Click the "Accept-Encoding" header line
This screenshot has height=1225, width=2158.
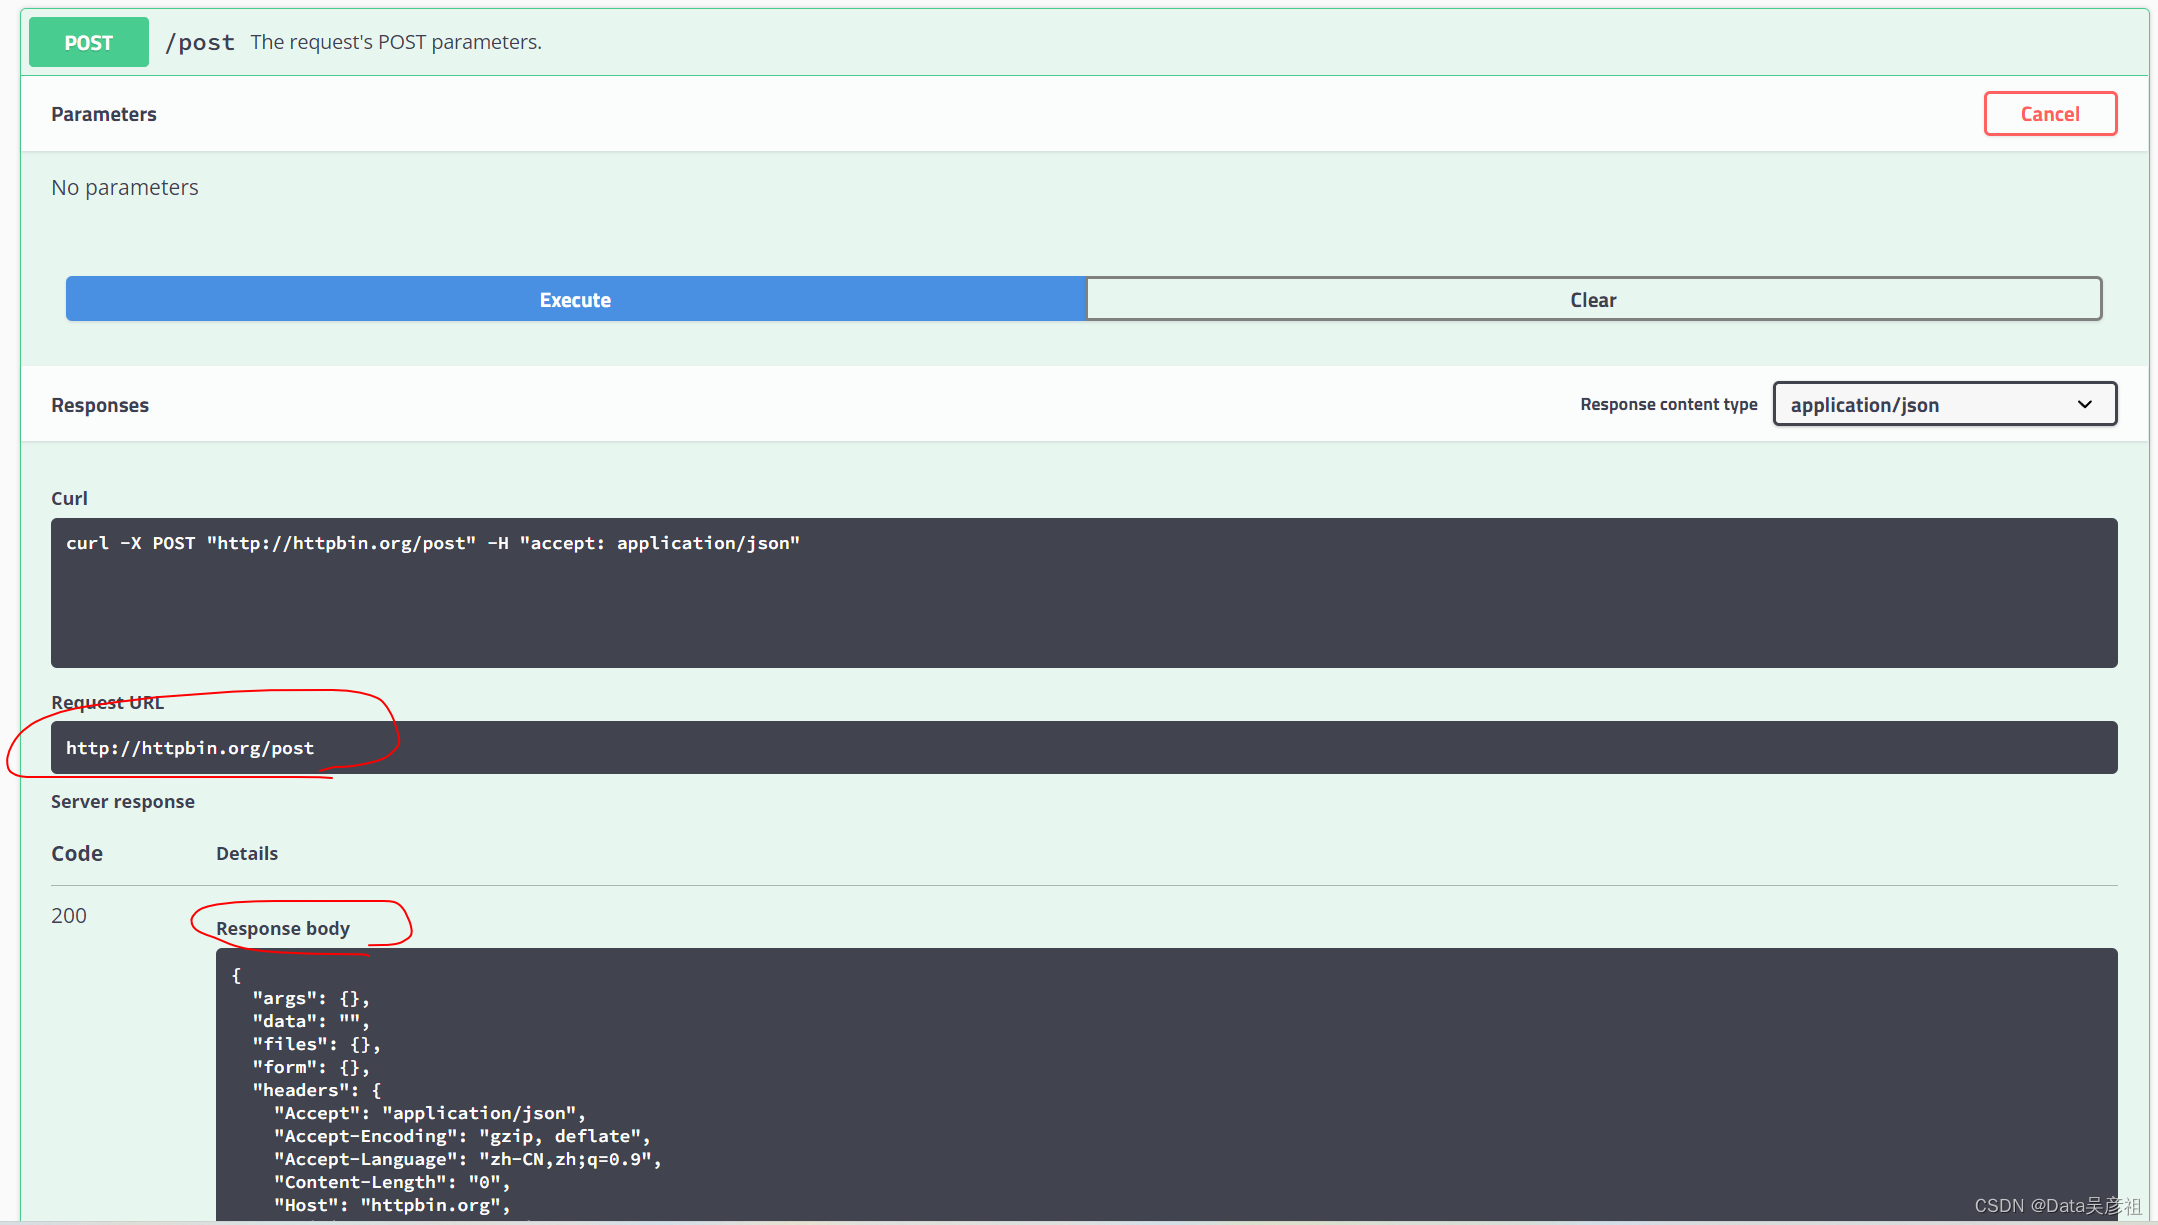[463, 1136]
